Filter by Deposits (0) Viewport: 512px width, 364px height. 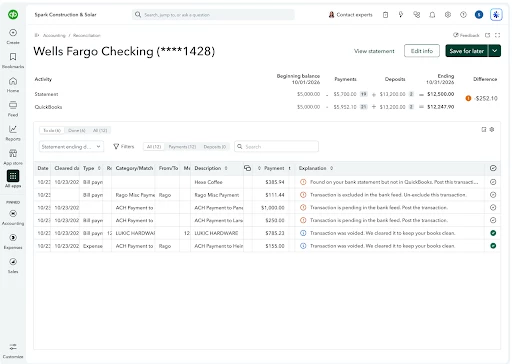point(215,147)
